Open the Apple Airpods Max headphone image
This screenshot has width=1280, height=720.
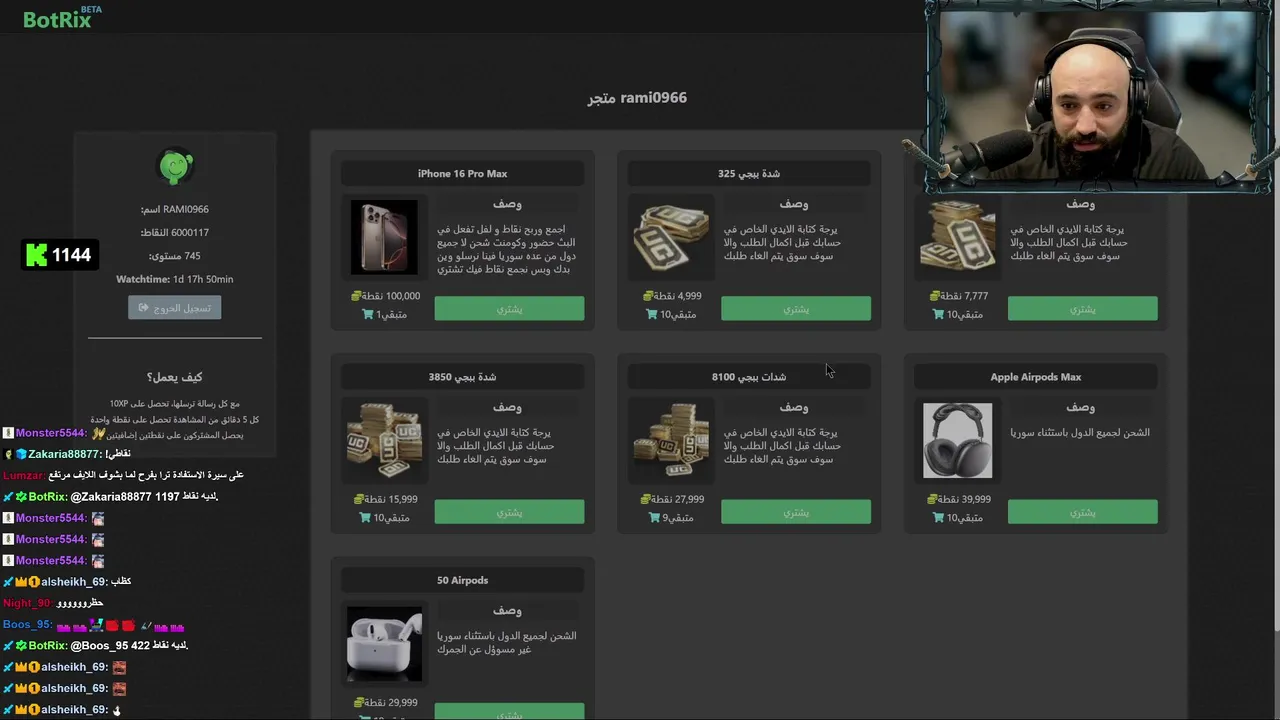point(958,441)
